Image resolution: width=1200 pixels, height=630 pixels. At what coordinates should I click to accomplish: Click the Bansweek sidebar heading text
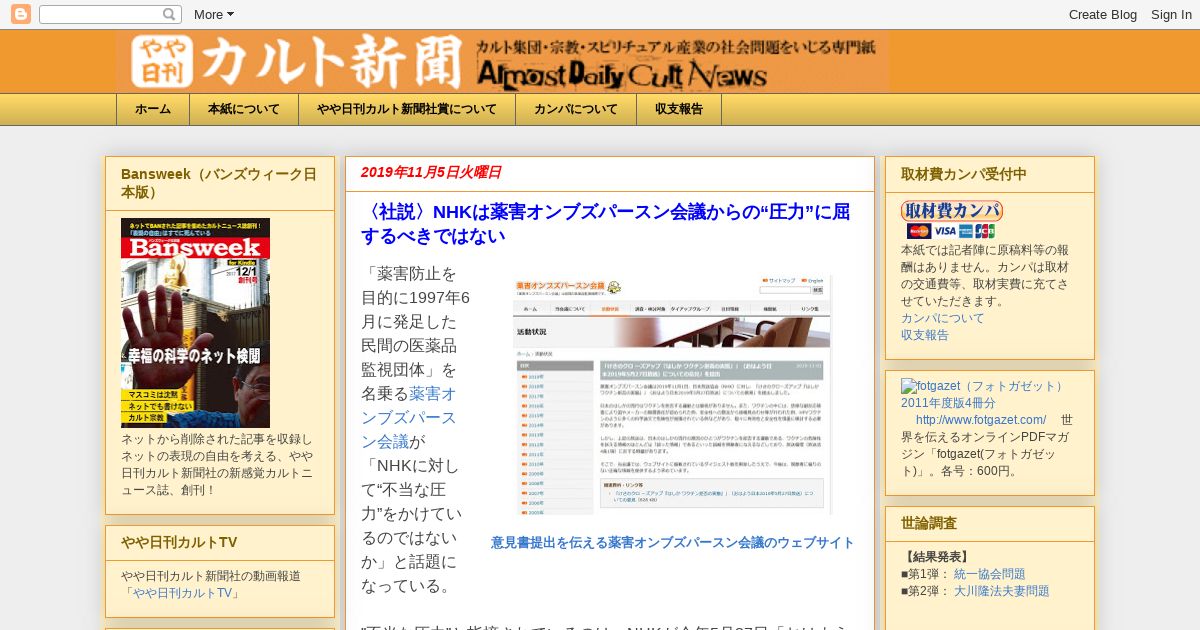(x=219, y=183)
